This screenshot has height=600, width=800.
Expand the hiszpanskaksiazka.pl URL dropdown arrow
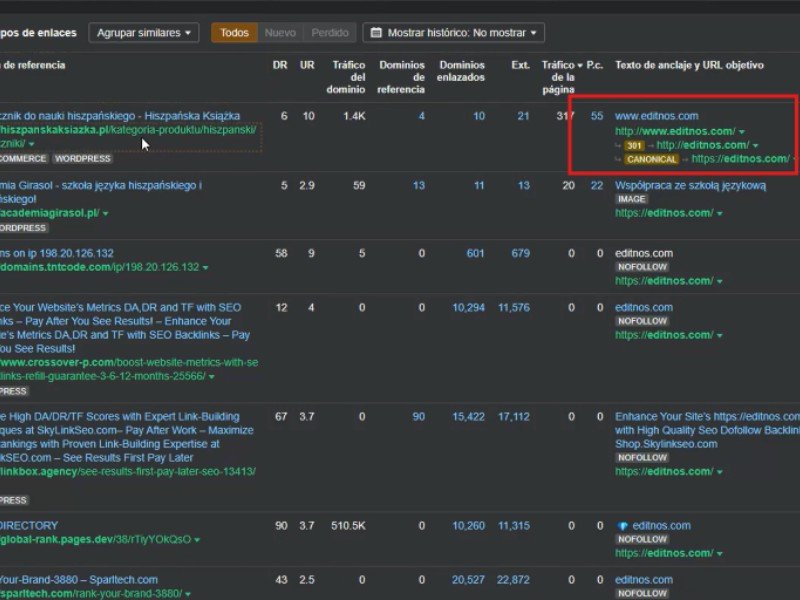pyautogui.click(x=32, y=144)
